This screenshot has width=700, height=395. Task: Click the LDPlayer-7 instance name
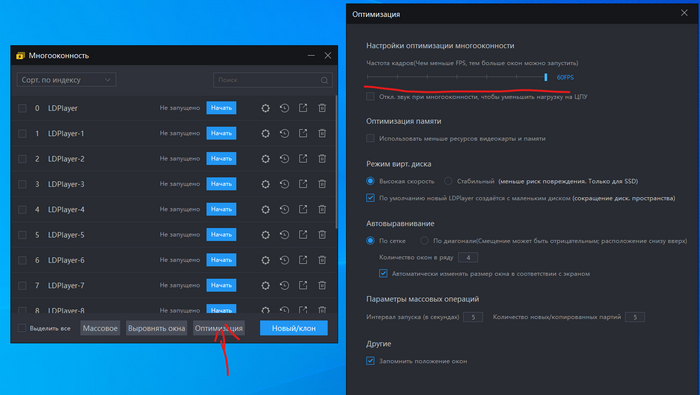tap(66, 285)
